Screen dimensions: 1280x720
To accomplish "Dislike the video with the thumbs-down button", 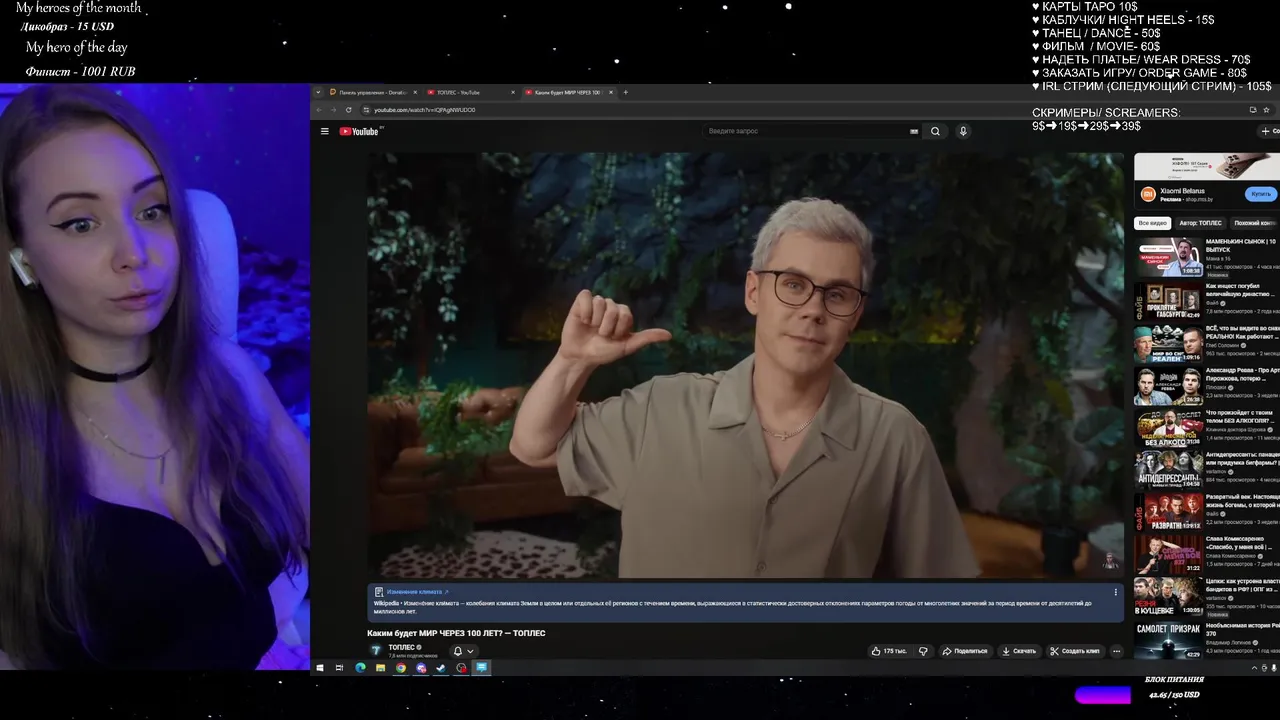I will tap(923, 651).
